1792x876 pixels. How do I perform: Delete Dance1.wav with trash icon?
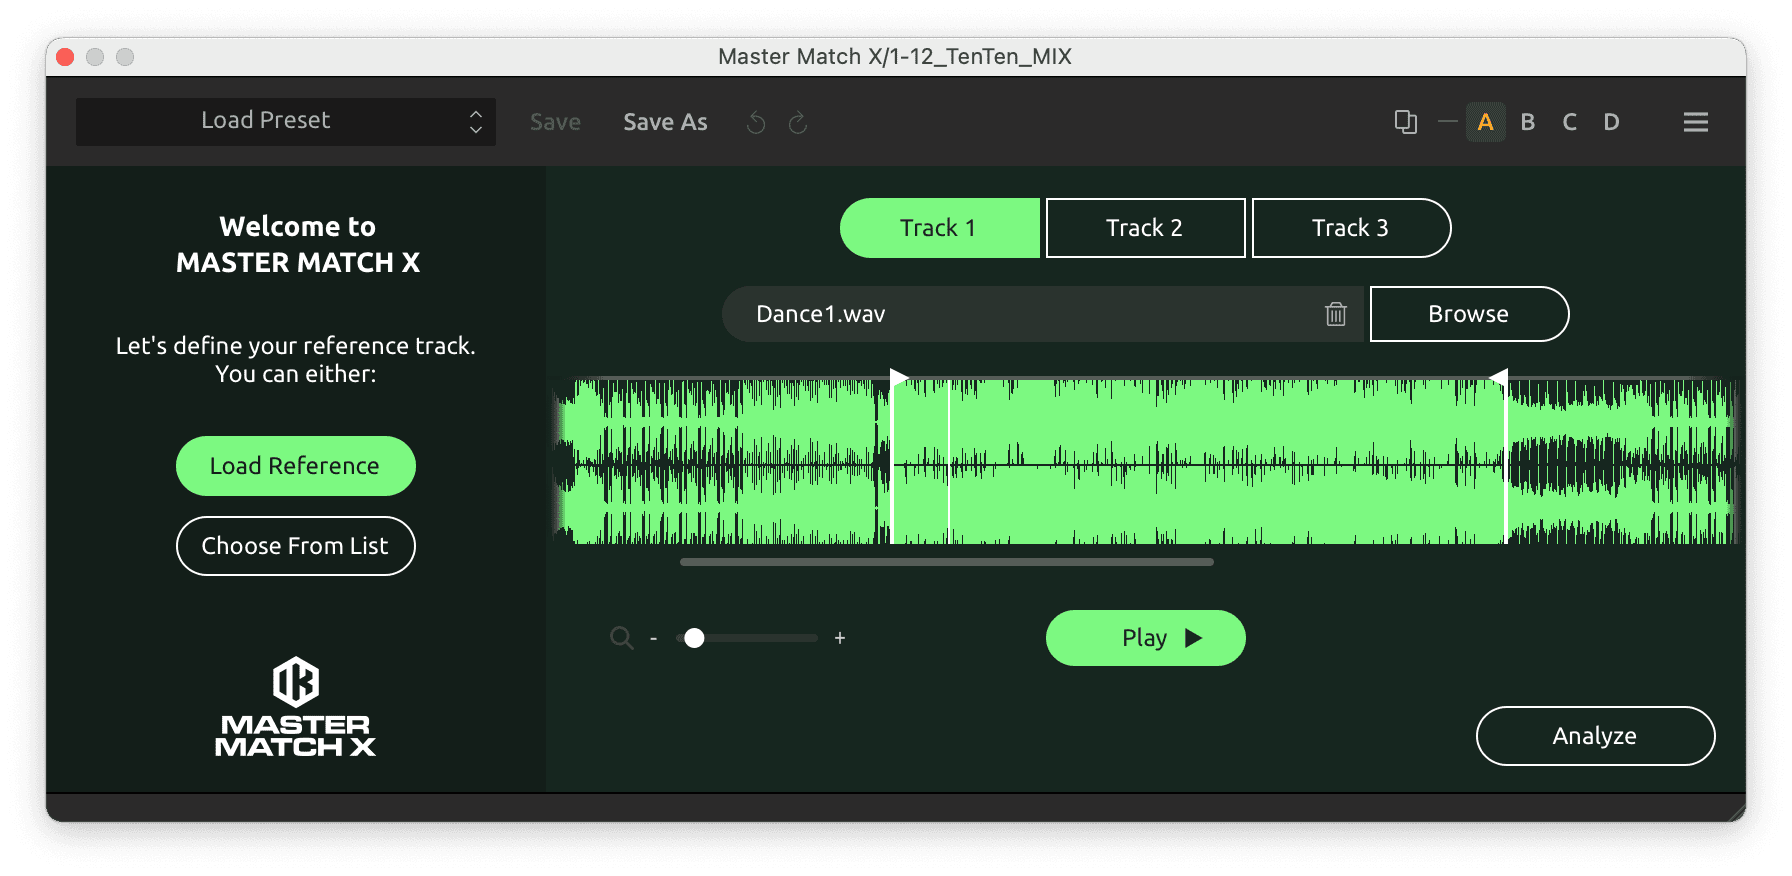pyautogui.click(x=1335, y=314)
